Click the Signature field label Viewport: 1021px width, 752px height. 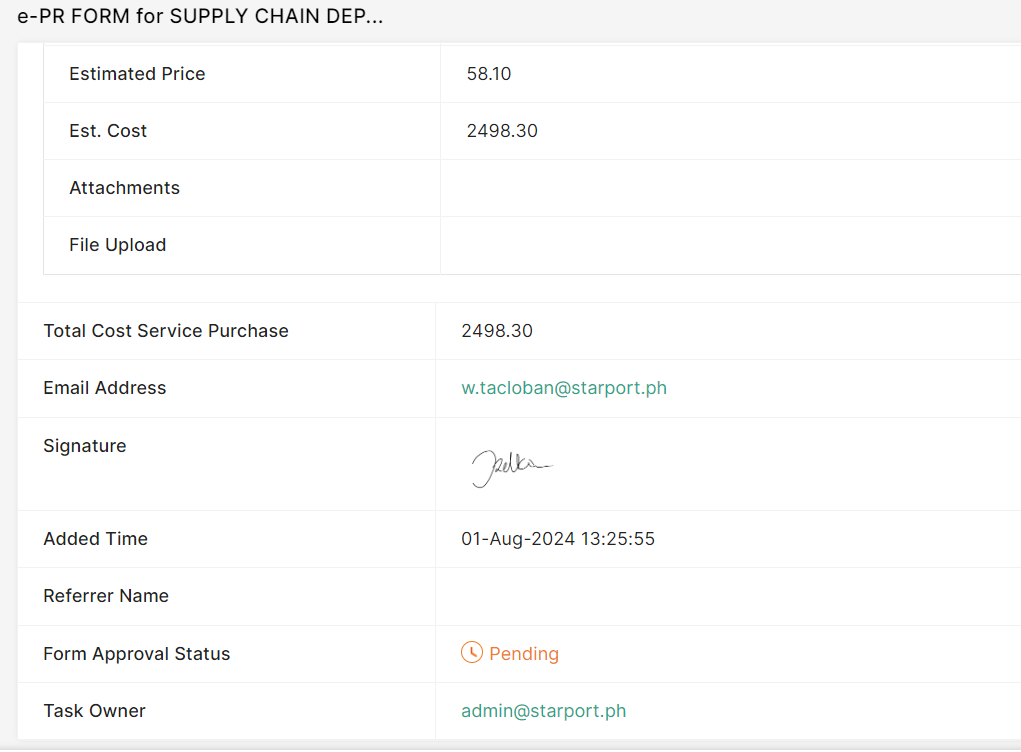(85, 446)
